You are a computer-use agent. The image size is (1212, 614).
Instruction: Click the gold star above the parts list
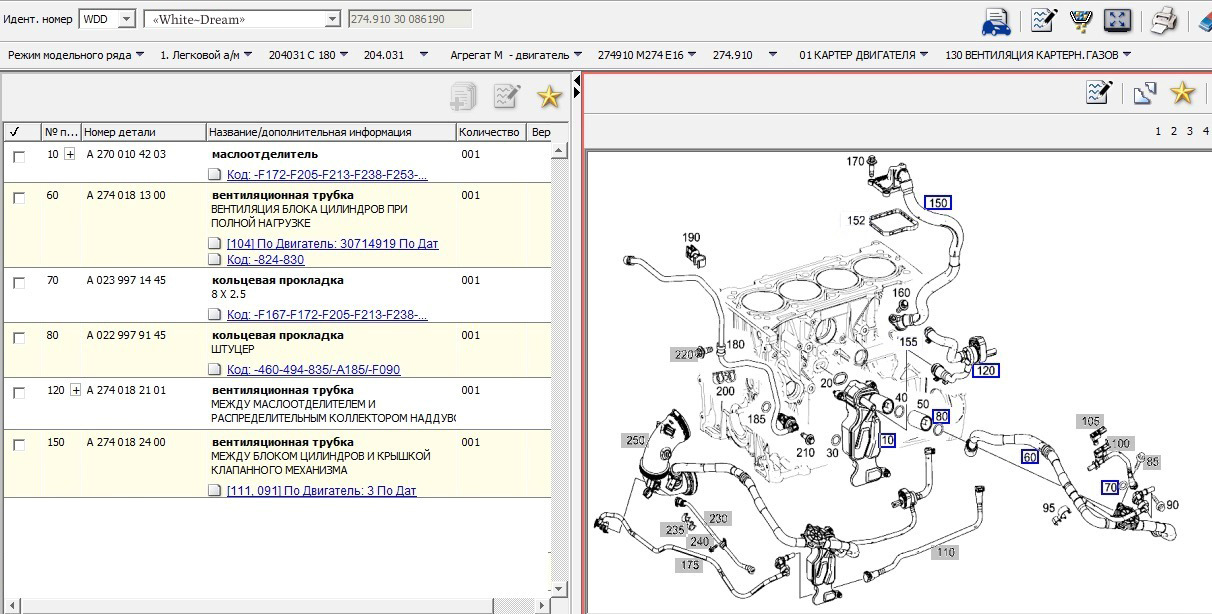click(549, 96)
